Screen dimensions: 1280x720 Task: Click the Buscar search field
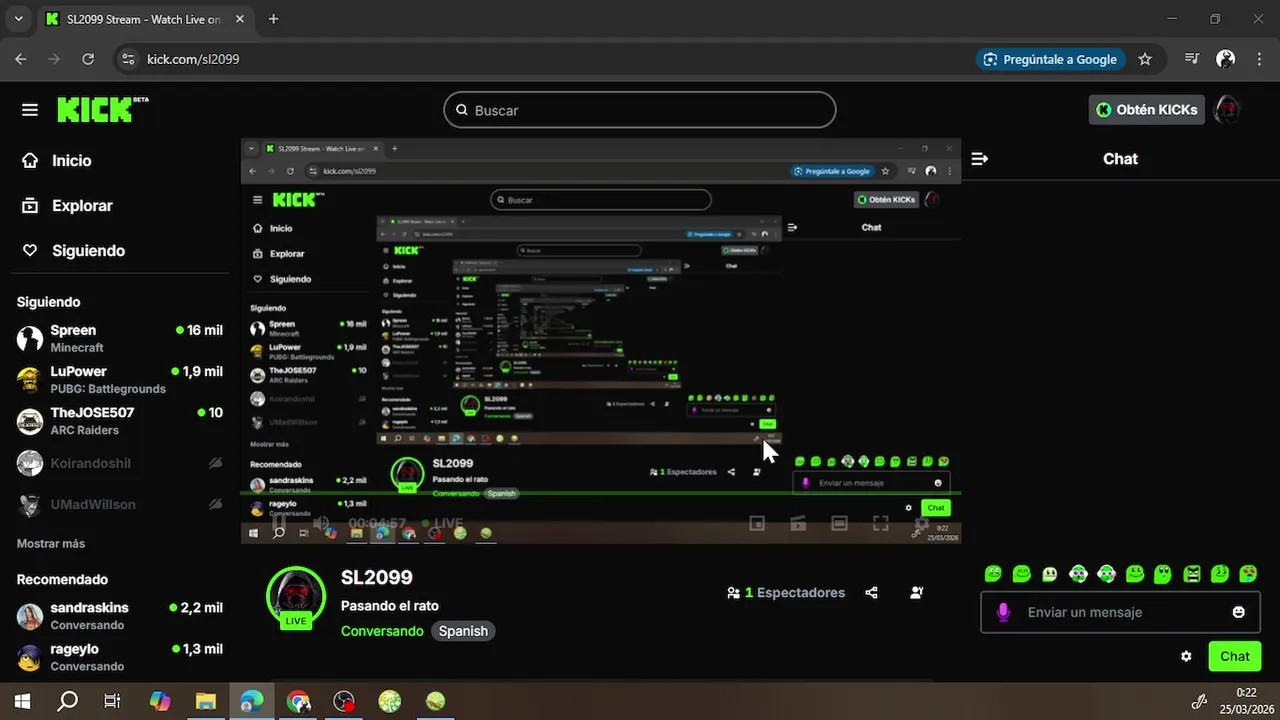[640, 110]
